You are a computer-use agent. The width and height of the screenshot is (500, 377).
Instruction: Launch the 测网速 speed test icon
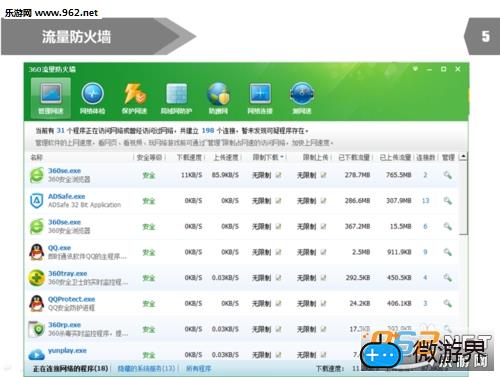[302, 98]
